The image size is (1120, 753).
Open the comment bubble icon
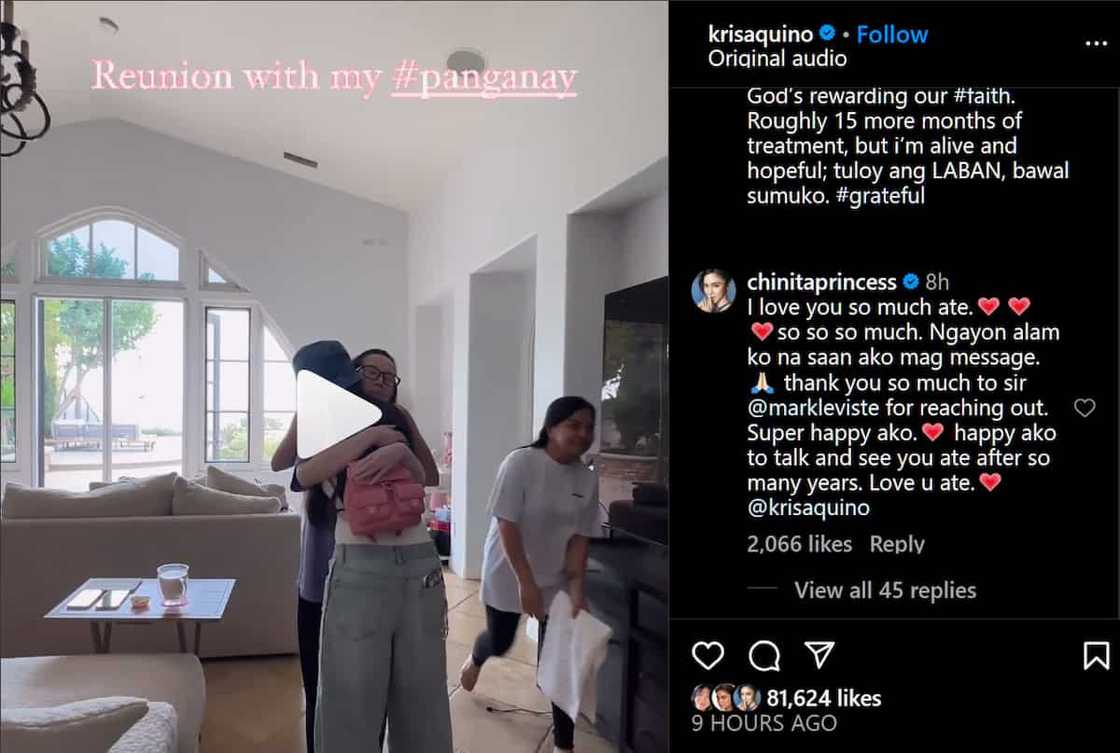tap(764, 655)
